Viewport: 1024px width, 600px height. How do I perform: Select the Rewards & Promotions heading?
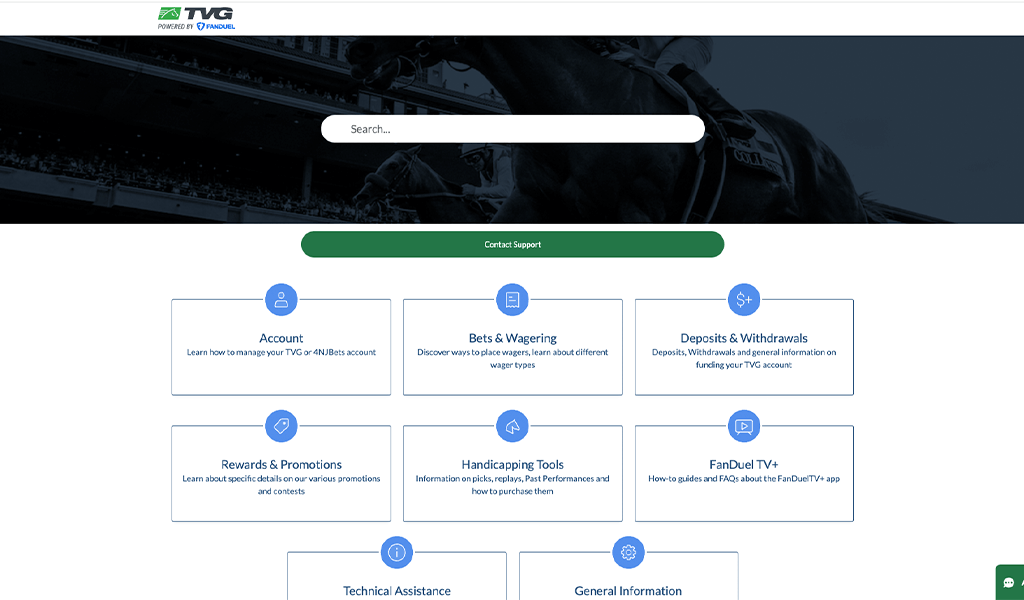coord(281,464)
